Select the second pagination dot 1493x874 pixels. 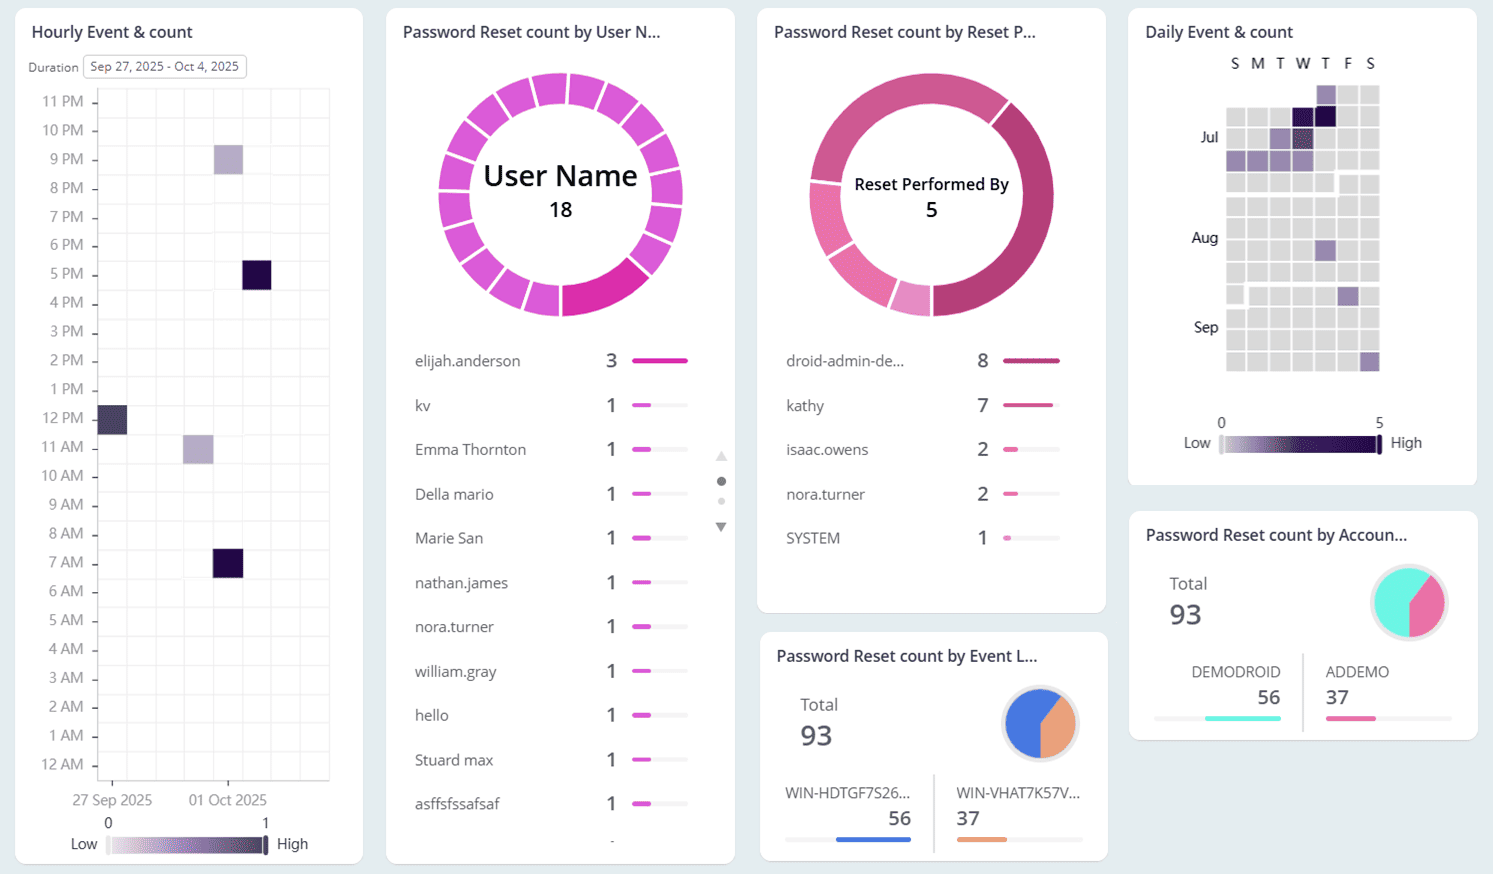[x=721, y=501]
